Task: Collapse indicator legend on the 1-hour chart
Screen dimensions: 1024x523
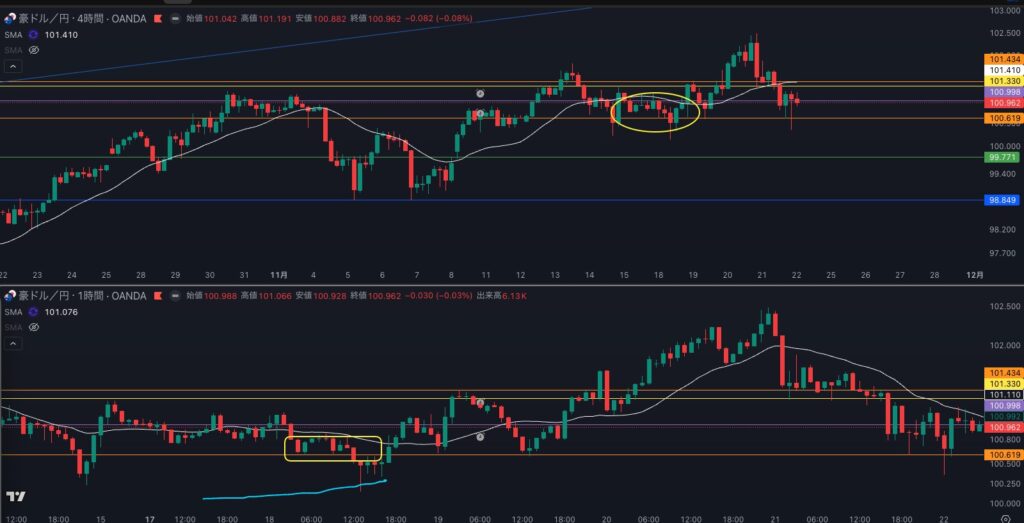Action: pyautogui.click(x=13, y=343)
